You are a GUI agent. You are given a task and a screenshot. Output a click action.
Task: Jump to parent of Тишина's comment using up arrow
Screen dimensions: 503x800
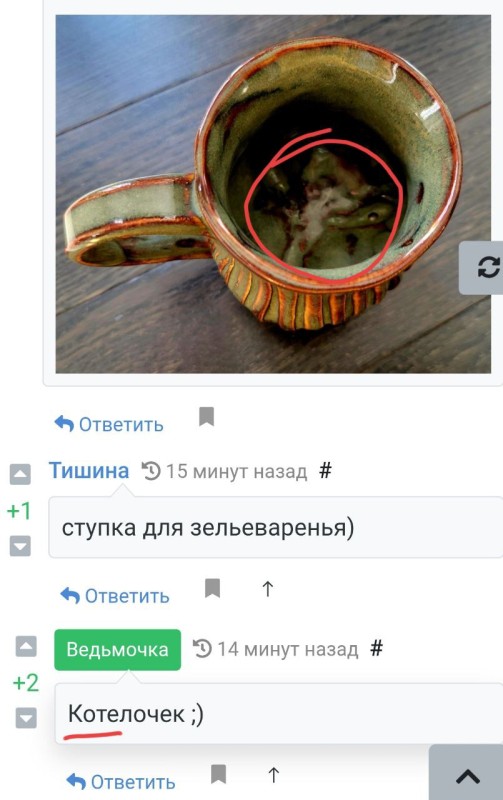(268, 589)
